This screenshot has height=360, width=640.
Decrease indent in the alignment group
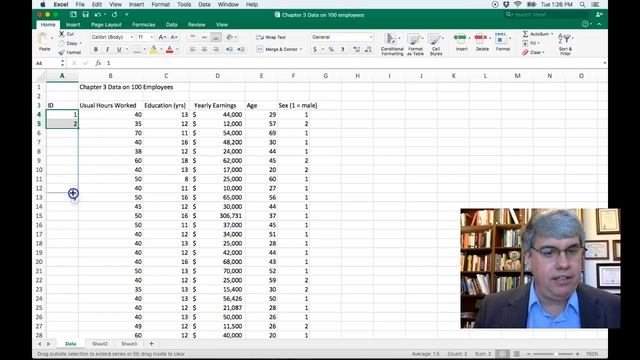coord(229,49)
